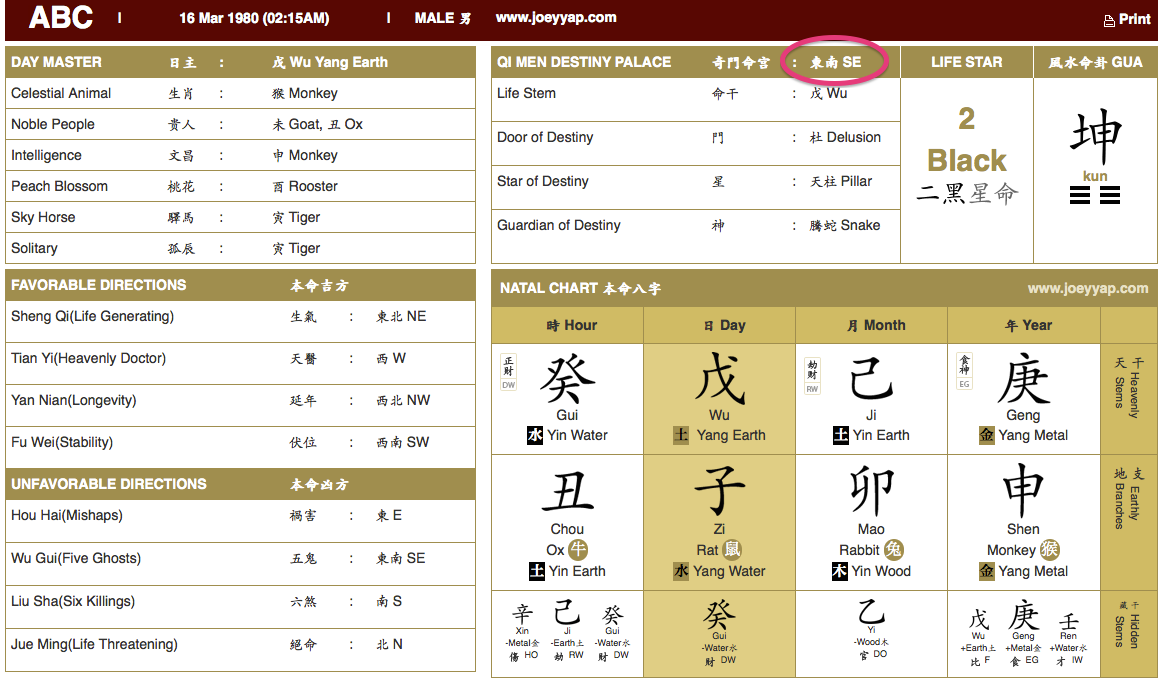Click Yan Nian(Longevity) row

click(x=240, y=406)
